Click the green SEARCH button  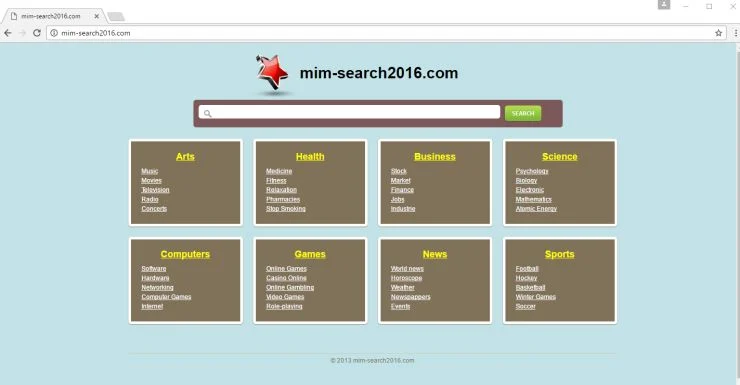point(523,113)
